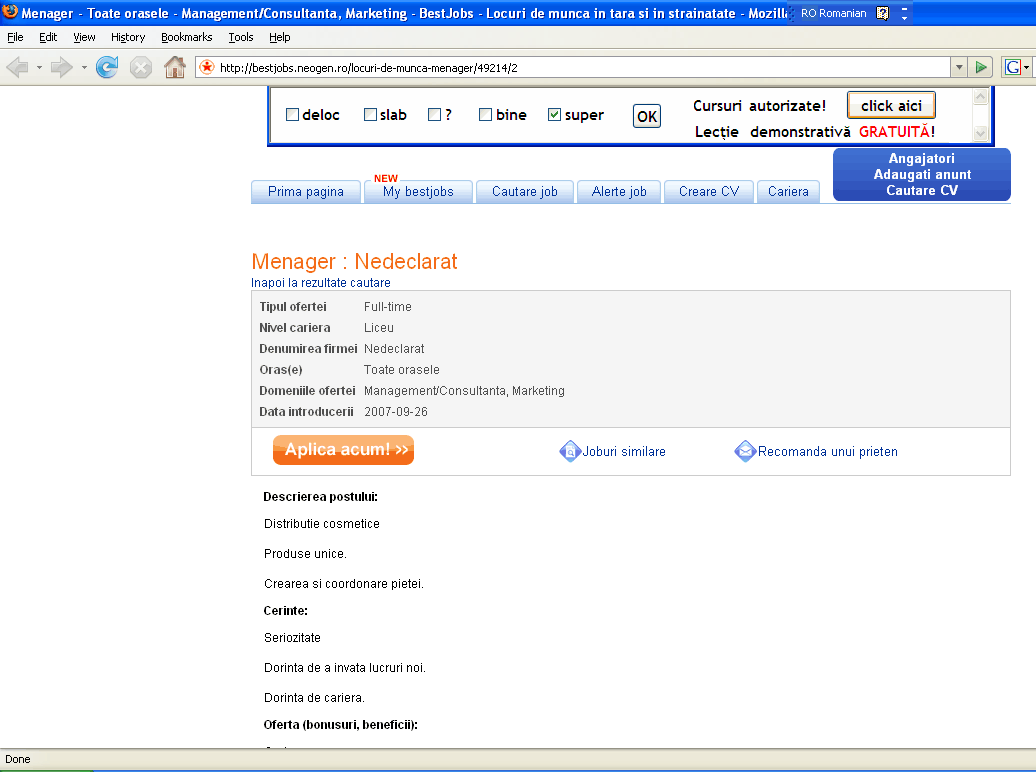Go to the Creare CV tab

(709, 192)
